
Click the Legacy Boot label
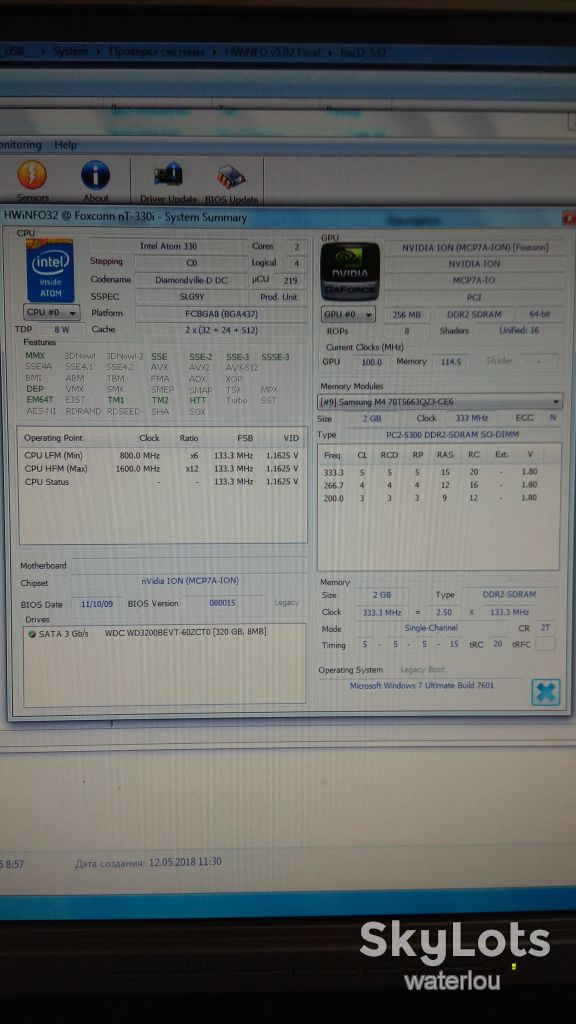422,669
